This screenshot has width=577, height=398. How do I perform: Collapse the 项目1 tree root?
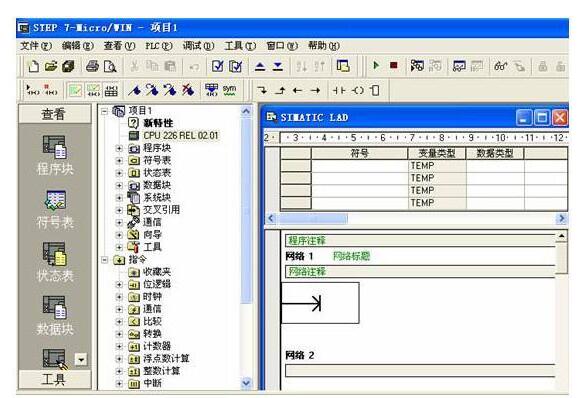click(x=105, y=111)
